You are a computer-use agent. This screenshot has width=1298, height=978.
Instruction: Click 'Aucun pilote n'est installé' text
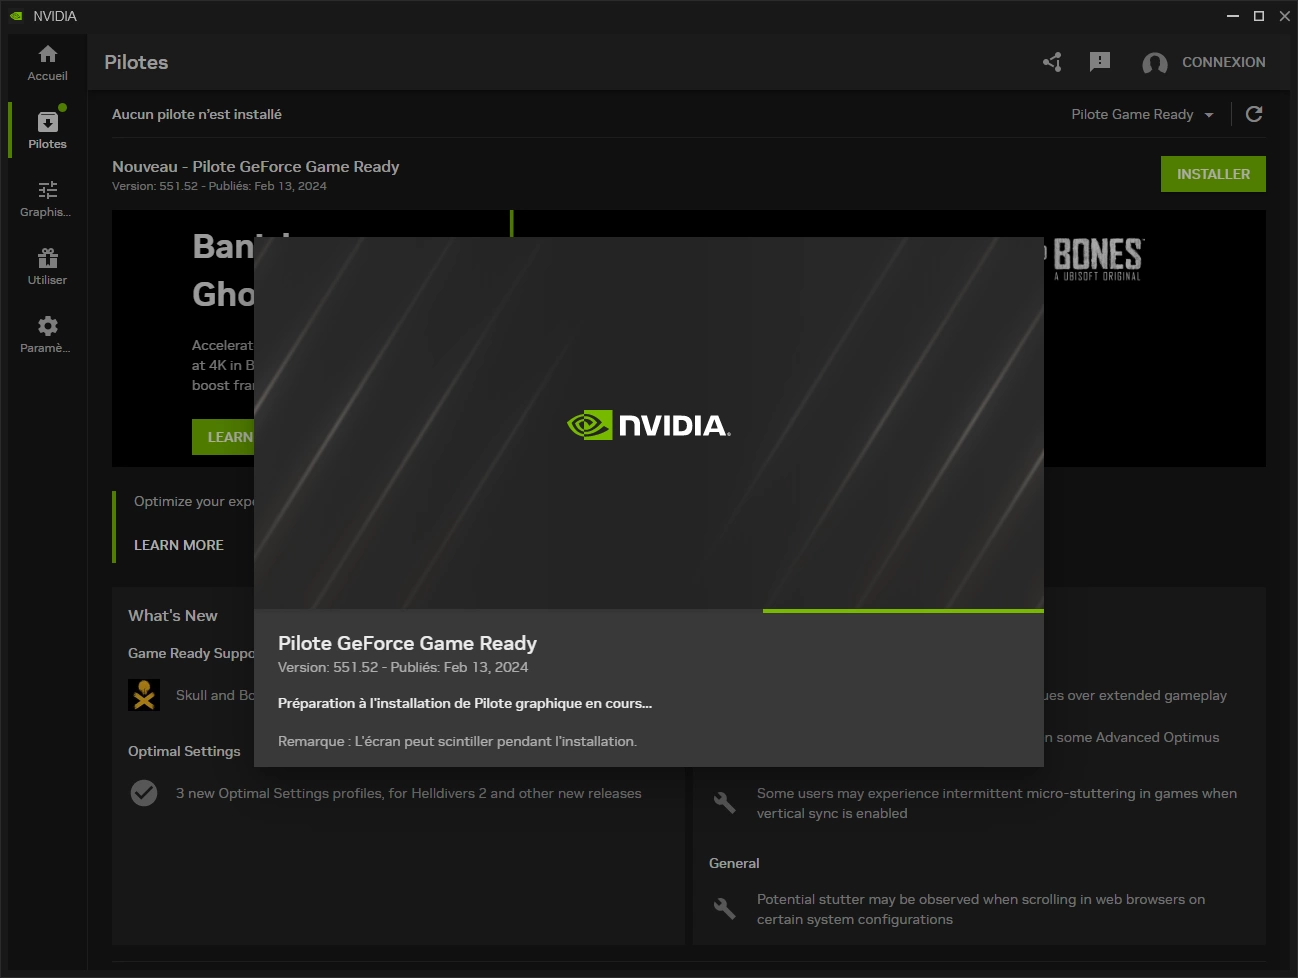point(197,114)
